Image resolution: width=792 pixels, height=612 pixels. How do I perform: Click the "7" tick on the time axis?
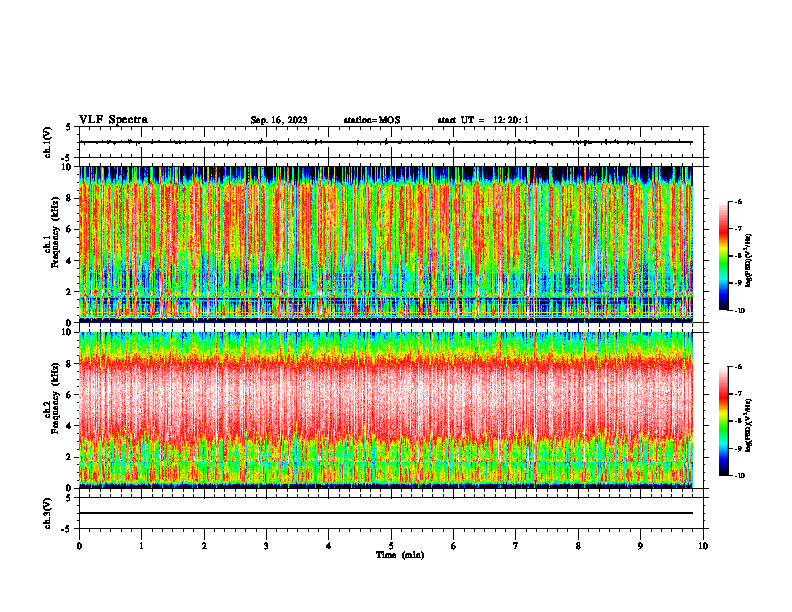pyautogui.click(x=516, y=546)
